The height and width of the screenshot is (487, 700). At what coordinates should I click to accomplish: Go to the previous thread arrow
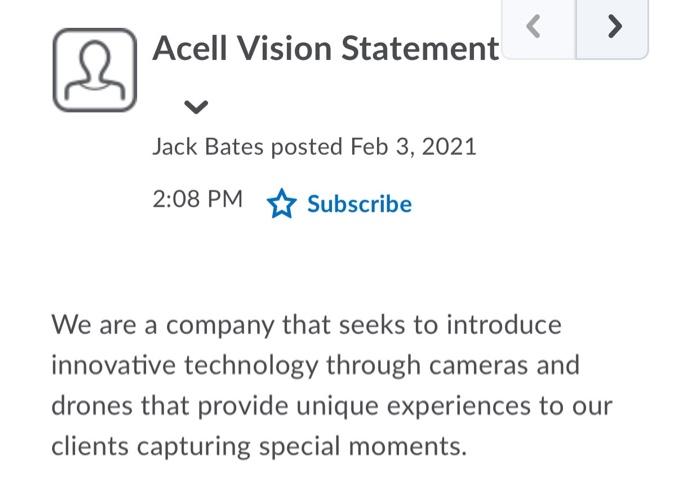538,28
